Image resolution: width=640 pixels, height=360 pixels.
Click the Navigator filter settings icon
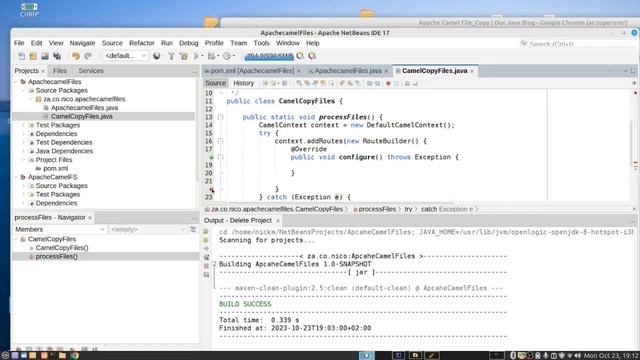[193, 229]
